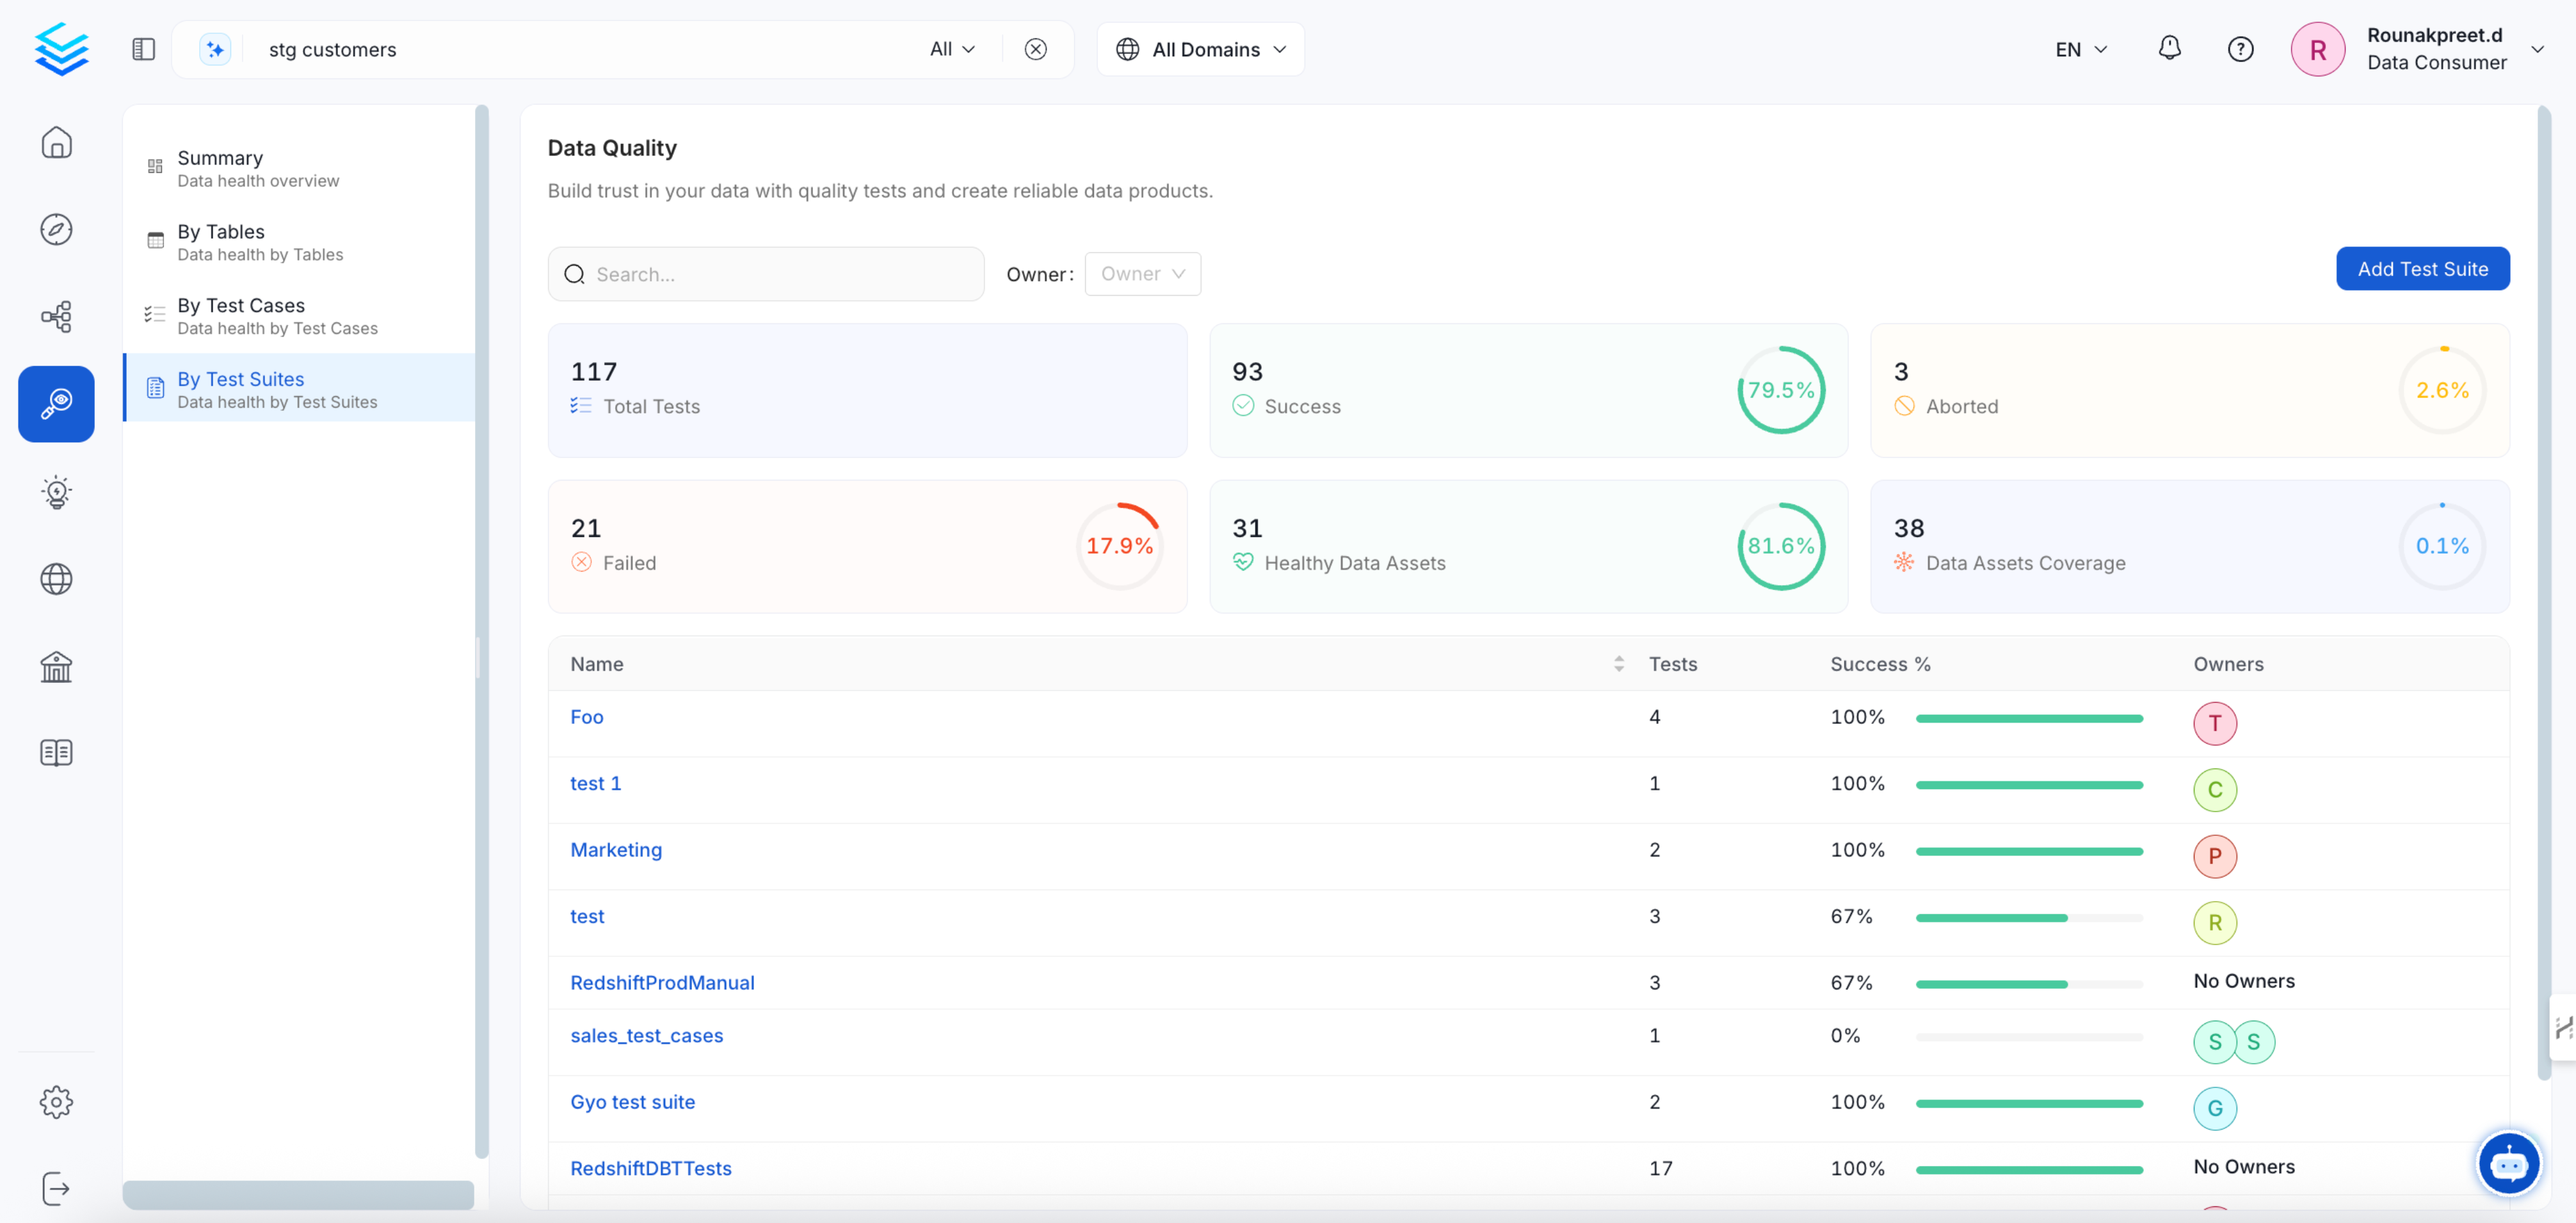
Task: Click the Add Test Suite button
Action: pos(2422,268)
